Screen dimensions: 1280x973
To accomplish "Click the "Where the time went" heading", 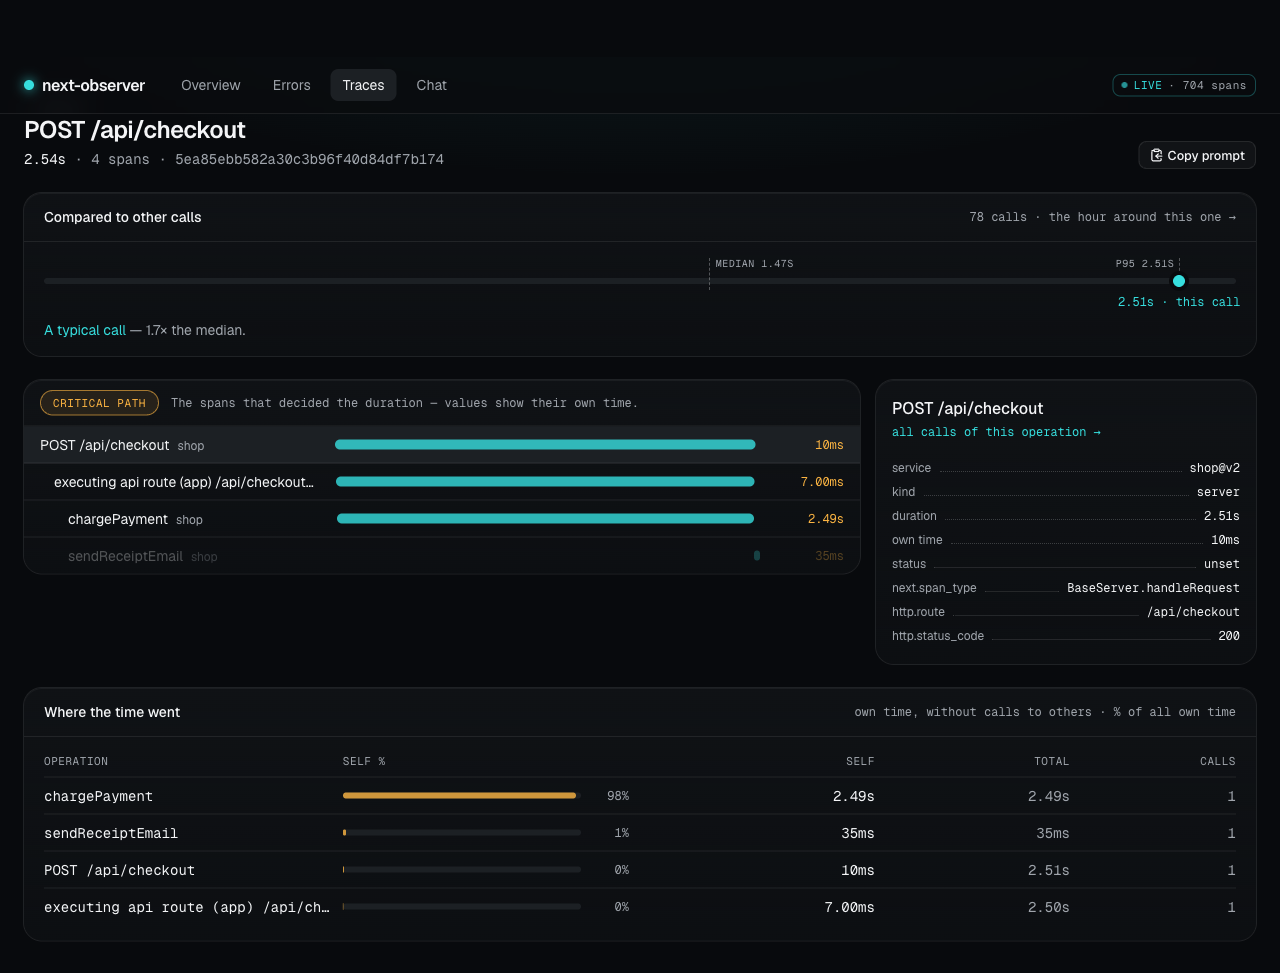I will pos(112,712).
